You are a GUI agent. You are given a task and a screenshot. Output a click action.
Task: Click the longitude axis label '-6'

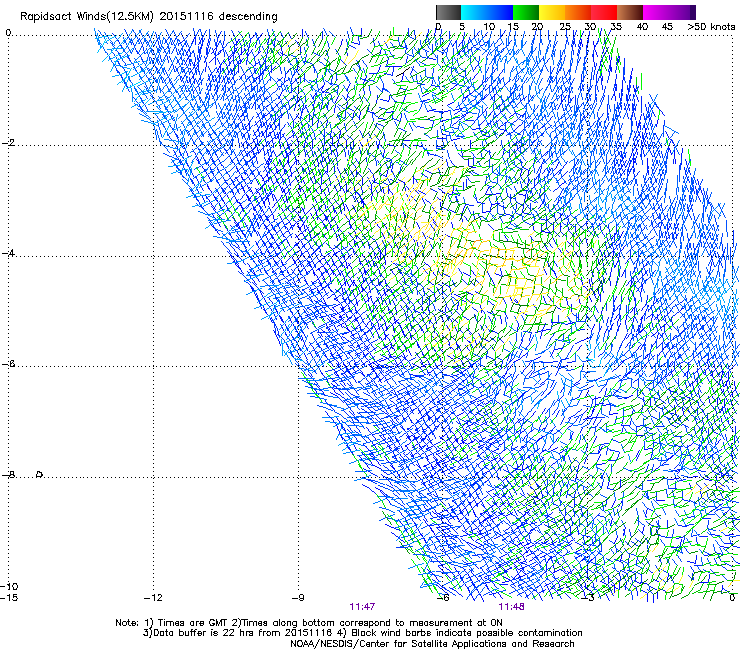point(443,598)
